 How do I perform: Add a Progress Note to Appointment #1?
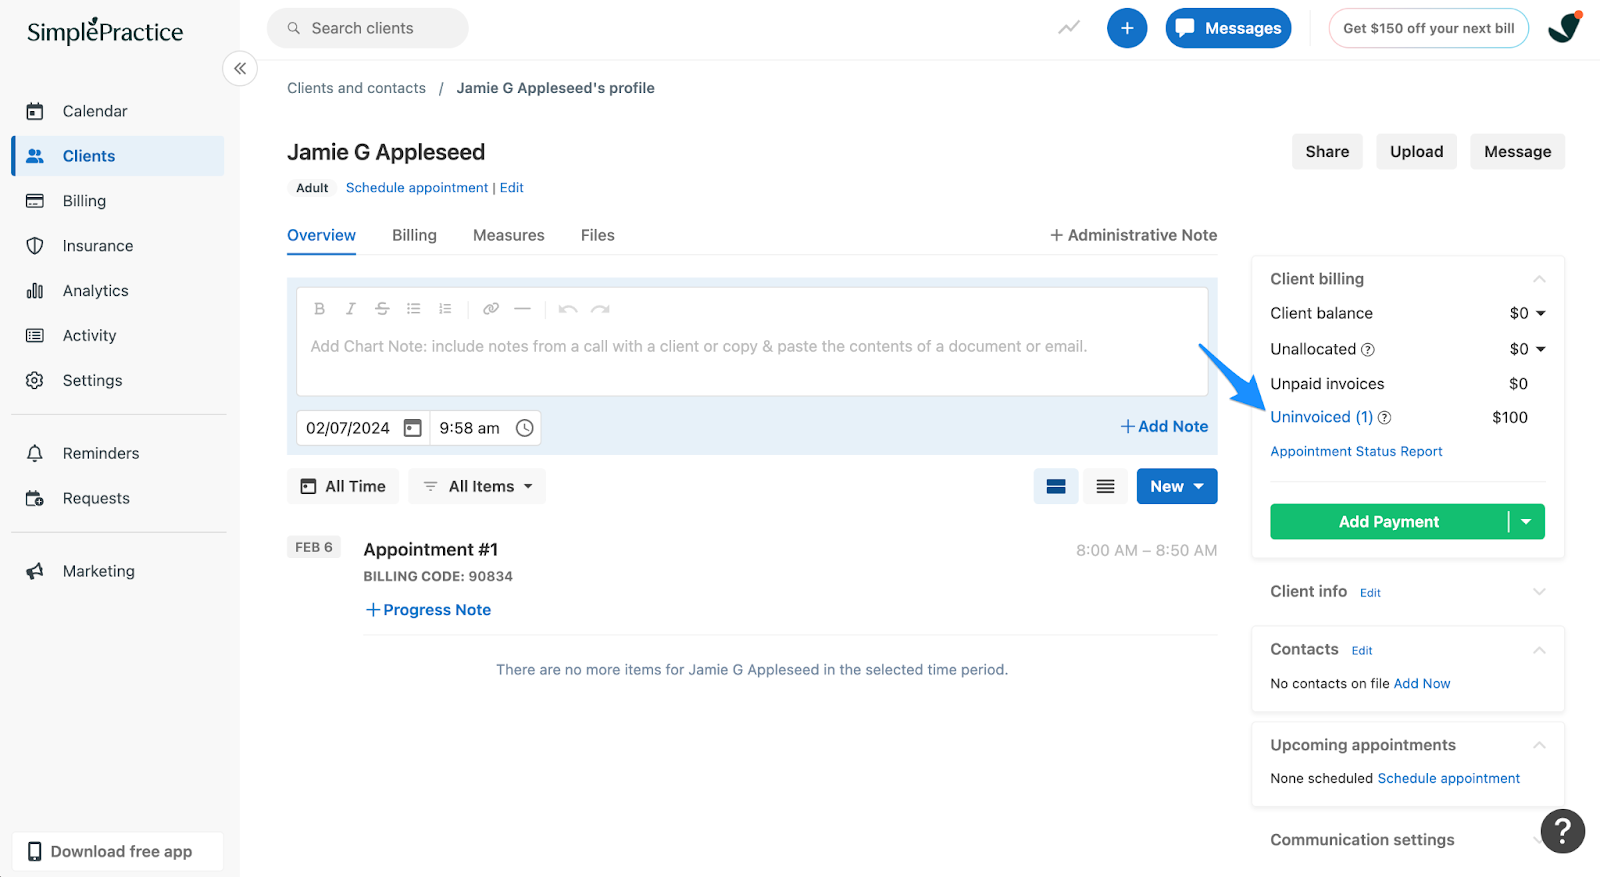(x=428, y=610)
